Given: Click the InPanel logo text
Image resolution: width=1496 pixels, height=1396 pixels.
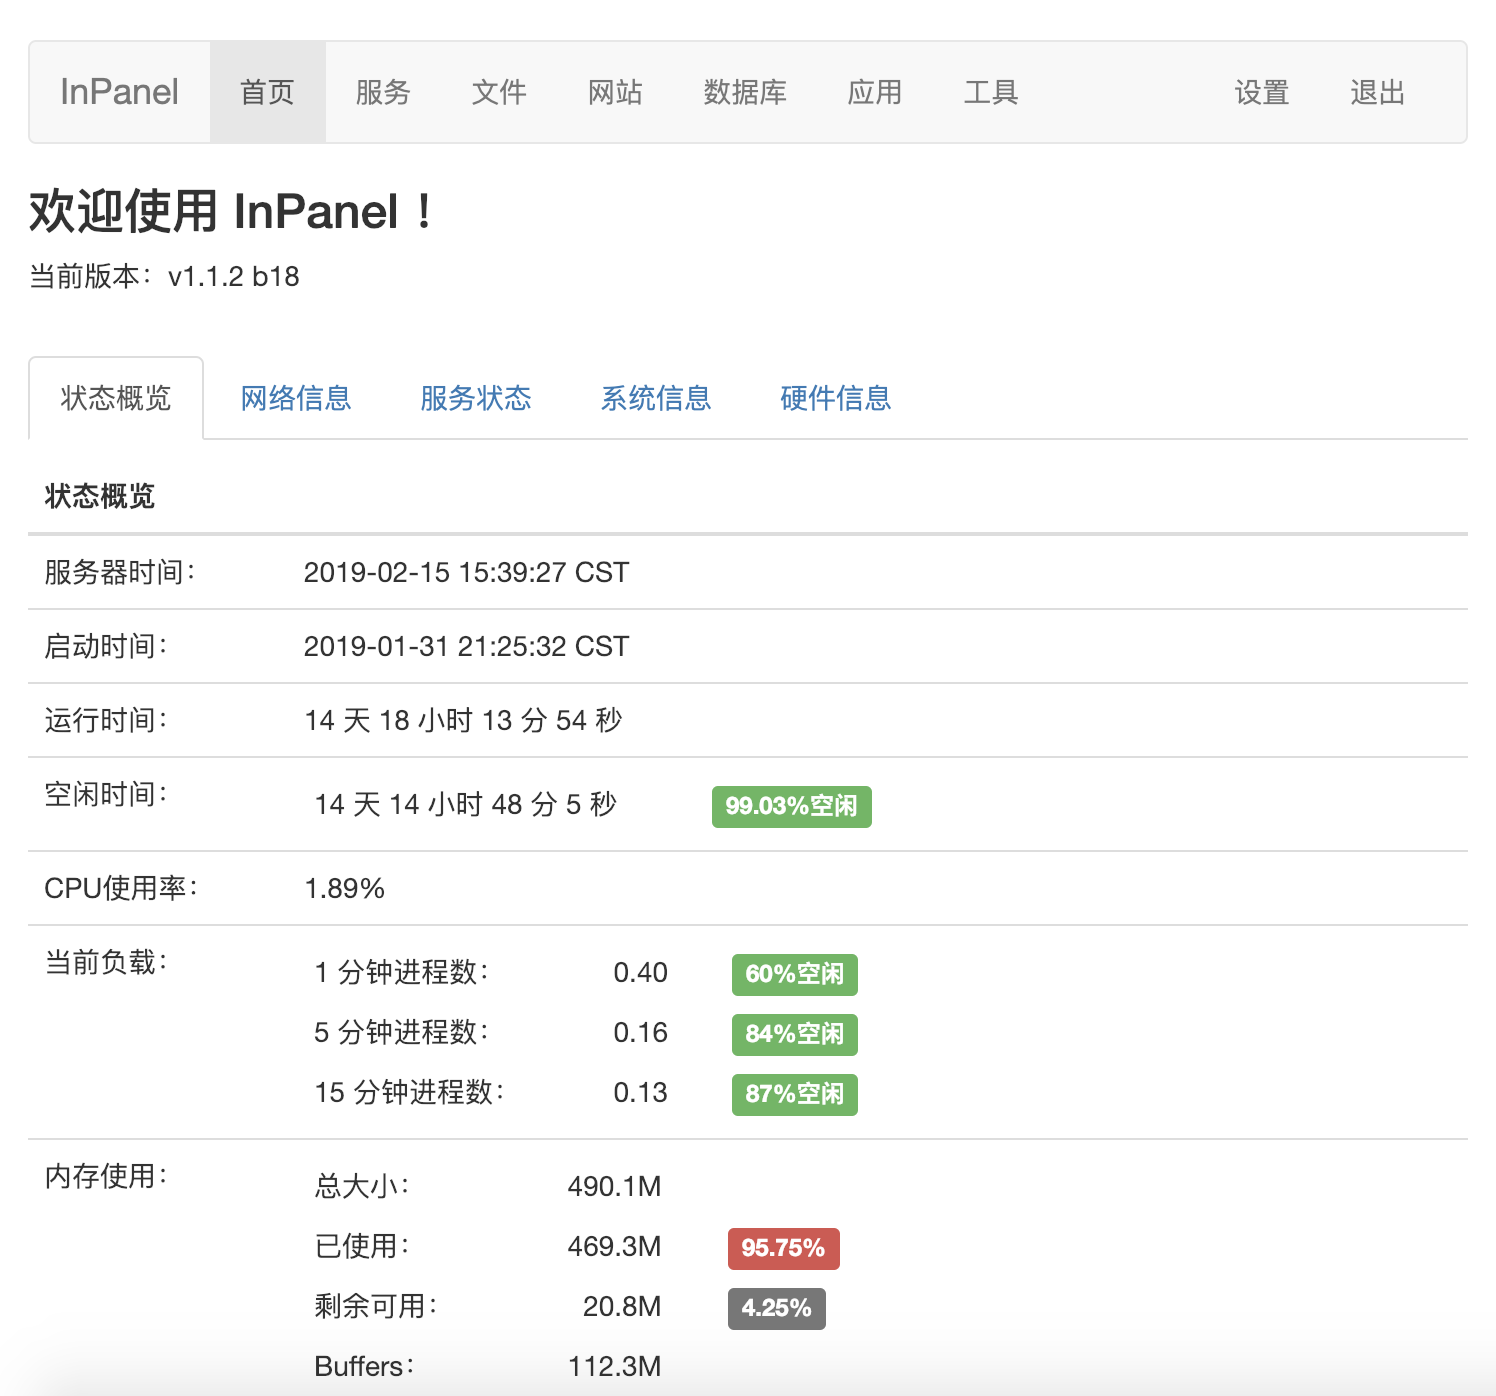Looking at the screenshot, I should (119, 92).
